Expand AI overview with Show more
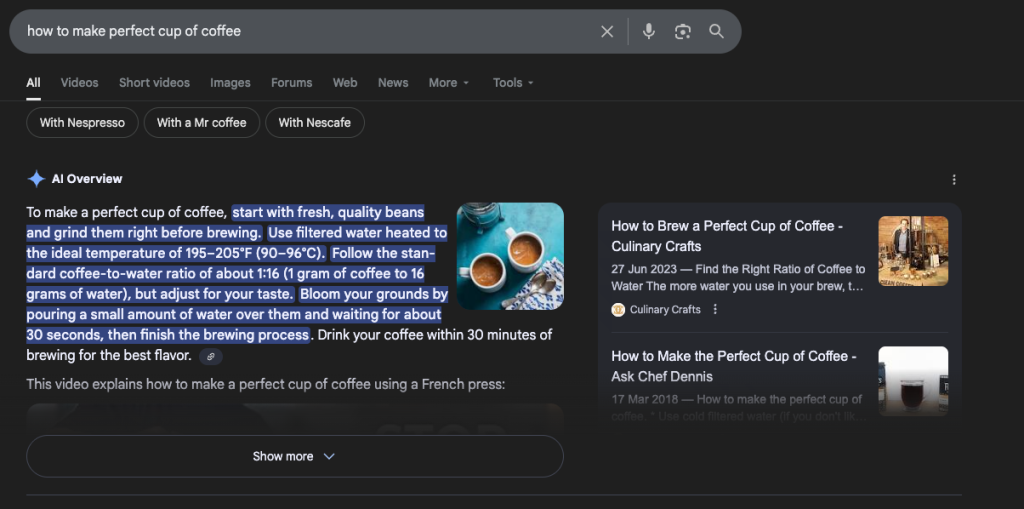The height and width of the screenshot is (509, 1024). coord(294,456)
